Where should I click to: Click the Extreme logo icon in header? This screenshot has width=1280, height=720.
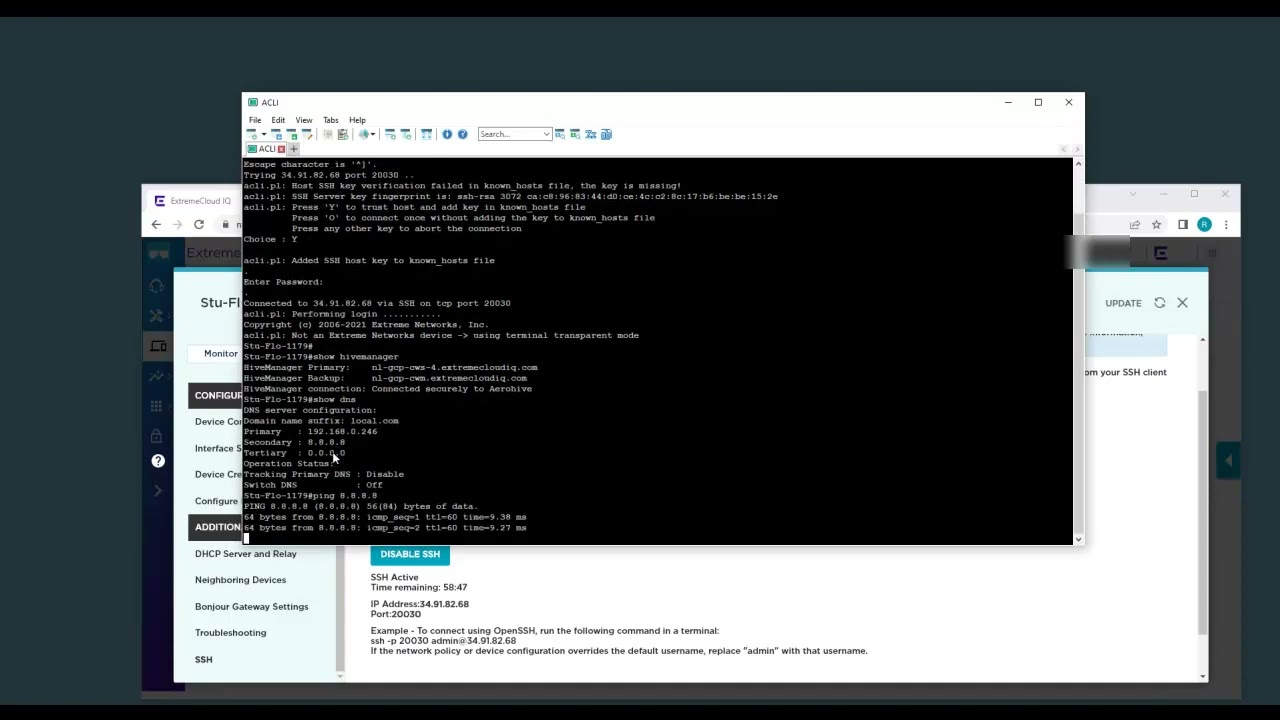coord(1161,254)
